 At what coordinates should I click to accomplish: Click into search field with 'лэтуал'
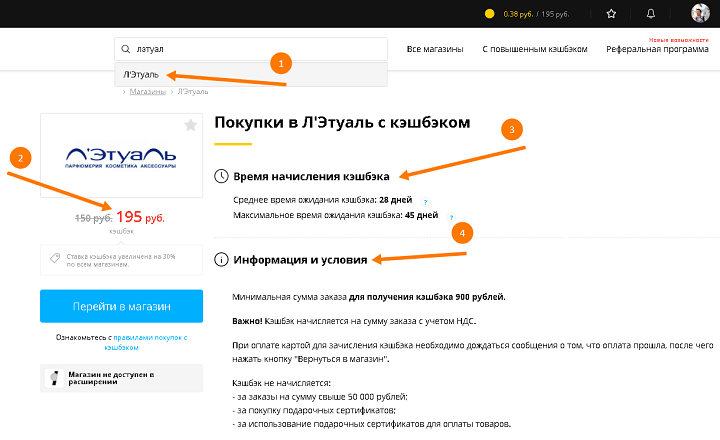pyautogui.click(x=251, y=49)
